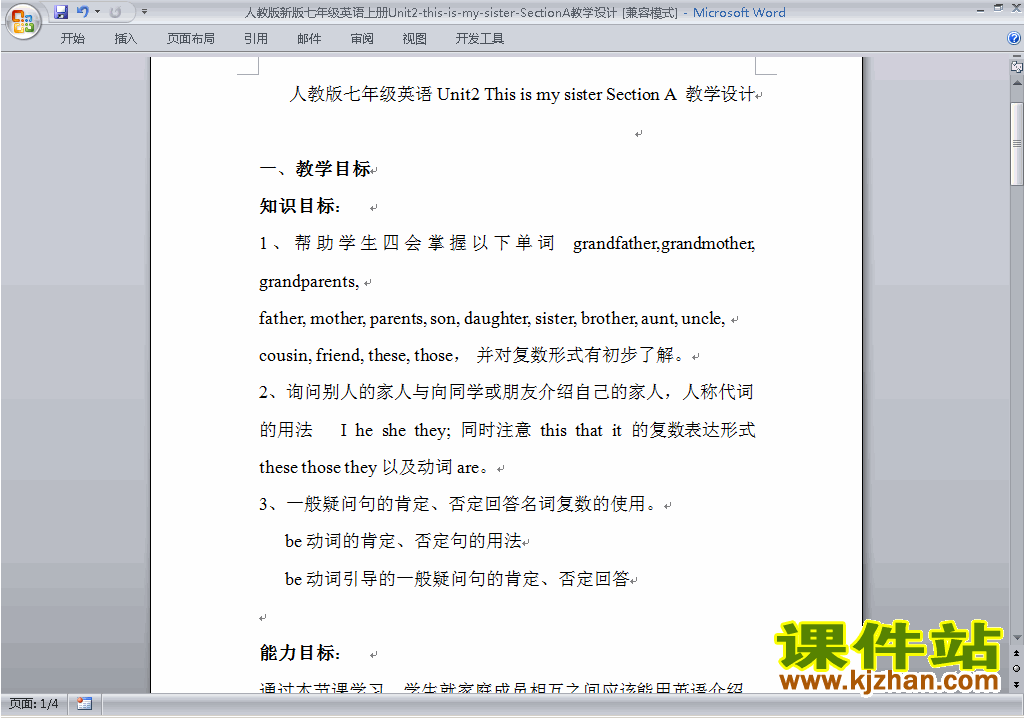Click the text 同时注意 this that it
1024x718 pixels.
tap(541, 430)
